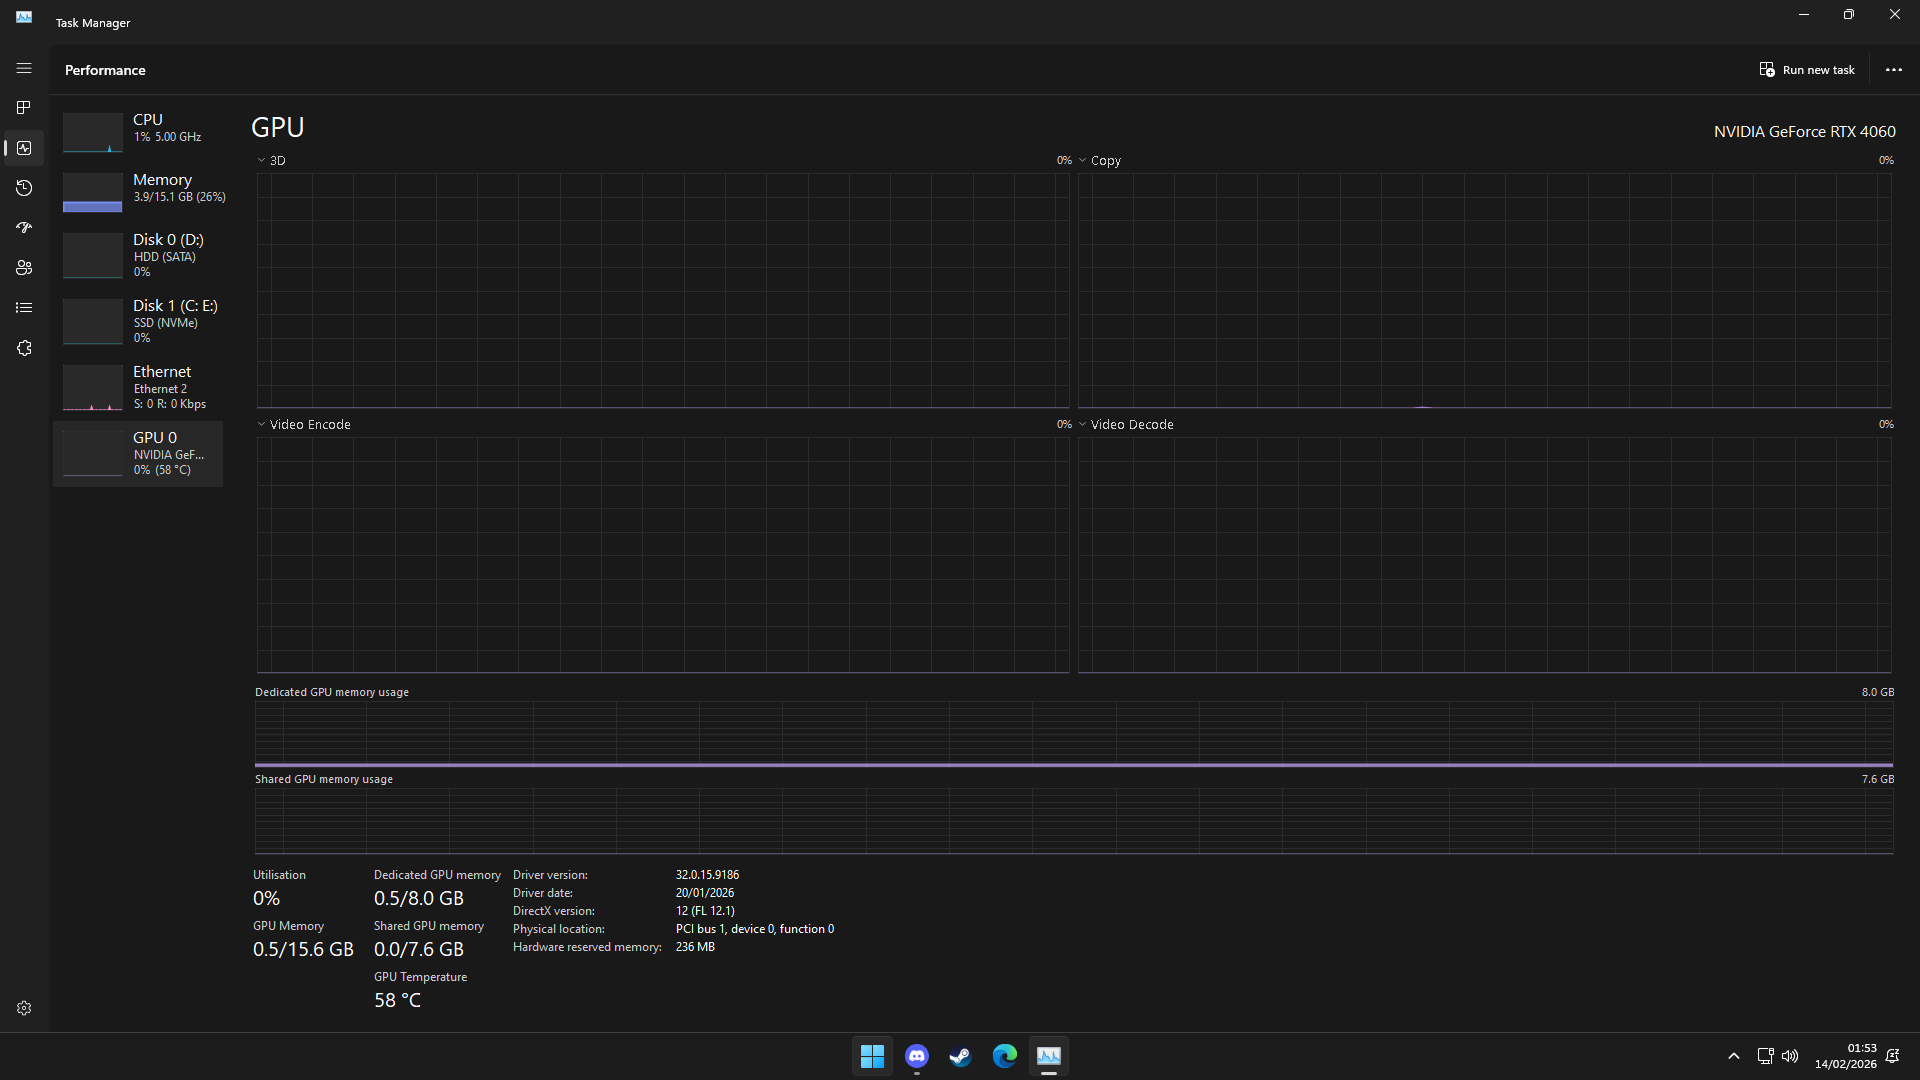Screen dimensions: 1920x1080
Task: Click the Run new task button
Action: tap(1807, 70)
